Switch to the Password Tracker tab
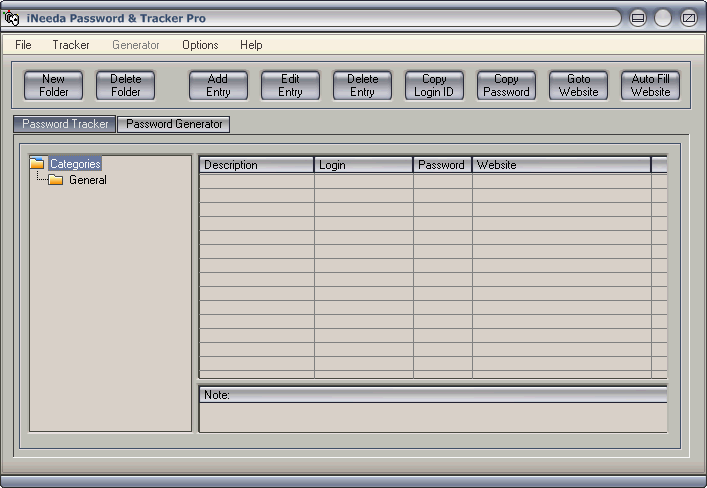 pyautogui.click(x=65, y=124)
